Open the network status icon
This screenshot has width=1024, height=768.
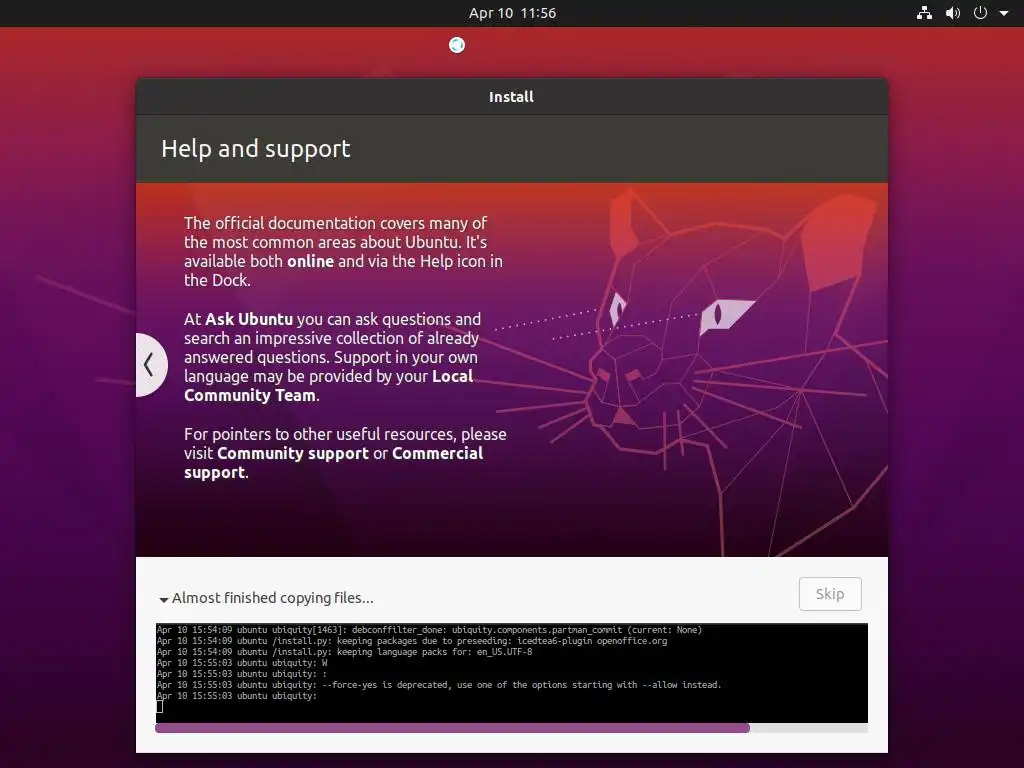(924, 12)
